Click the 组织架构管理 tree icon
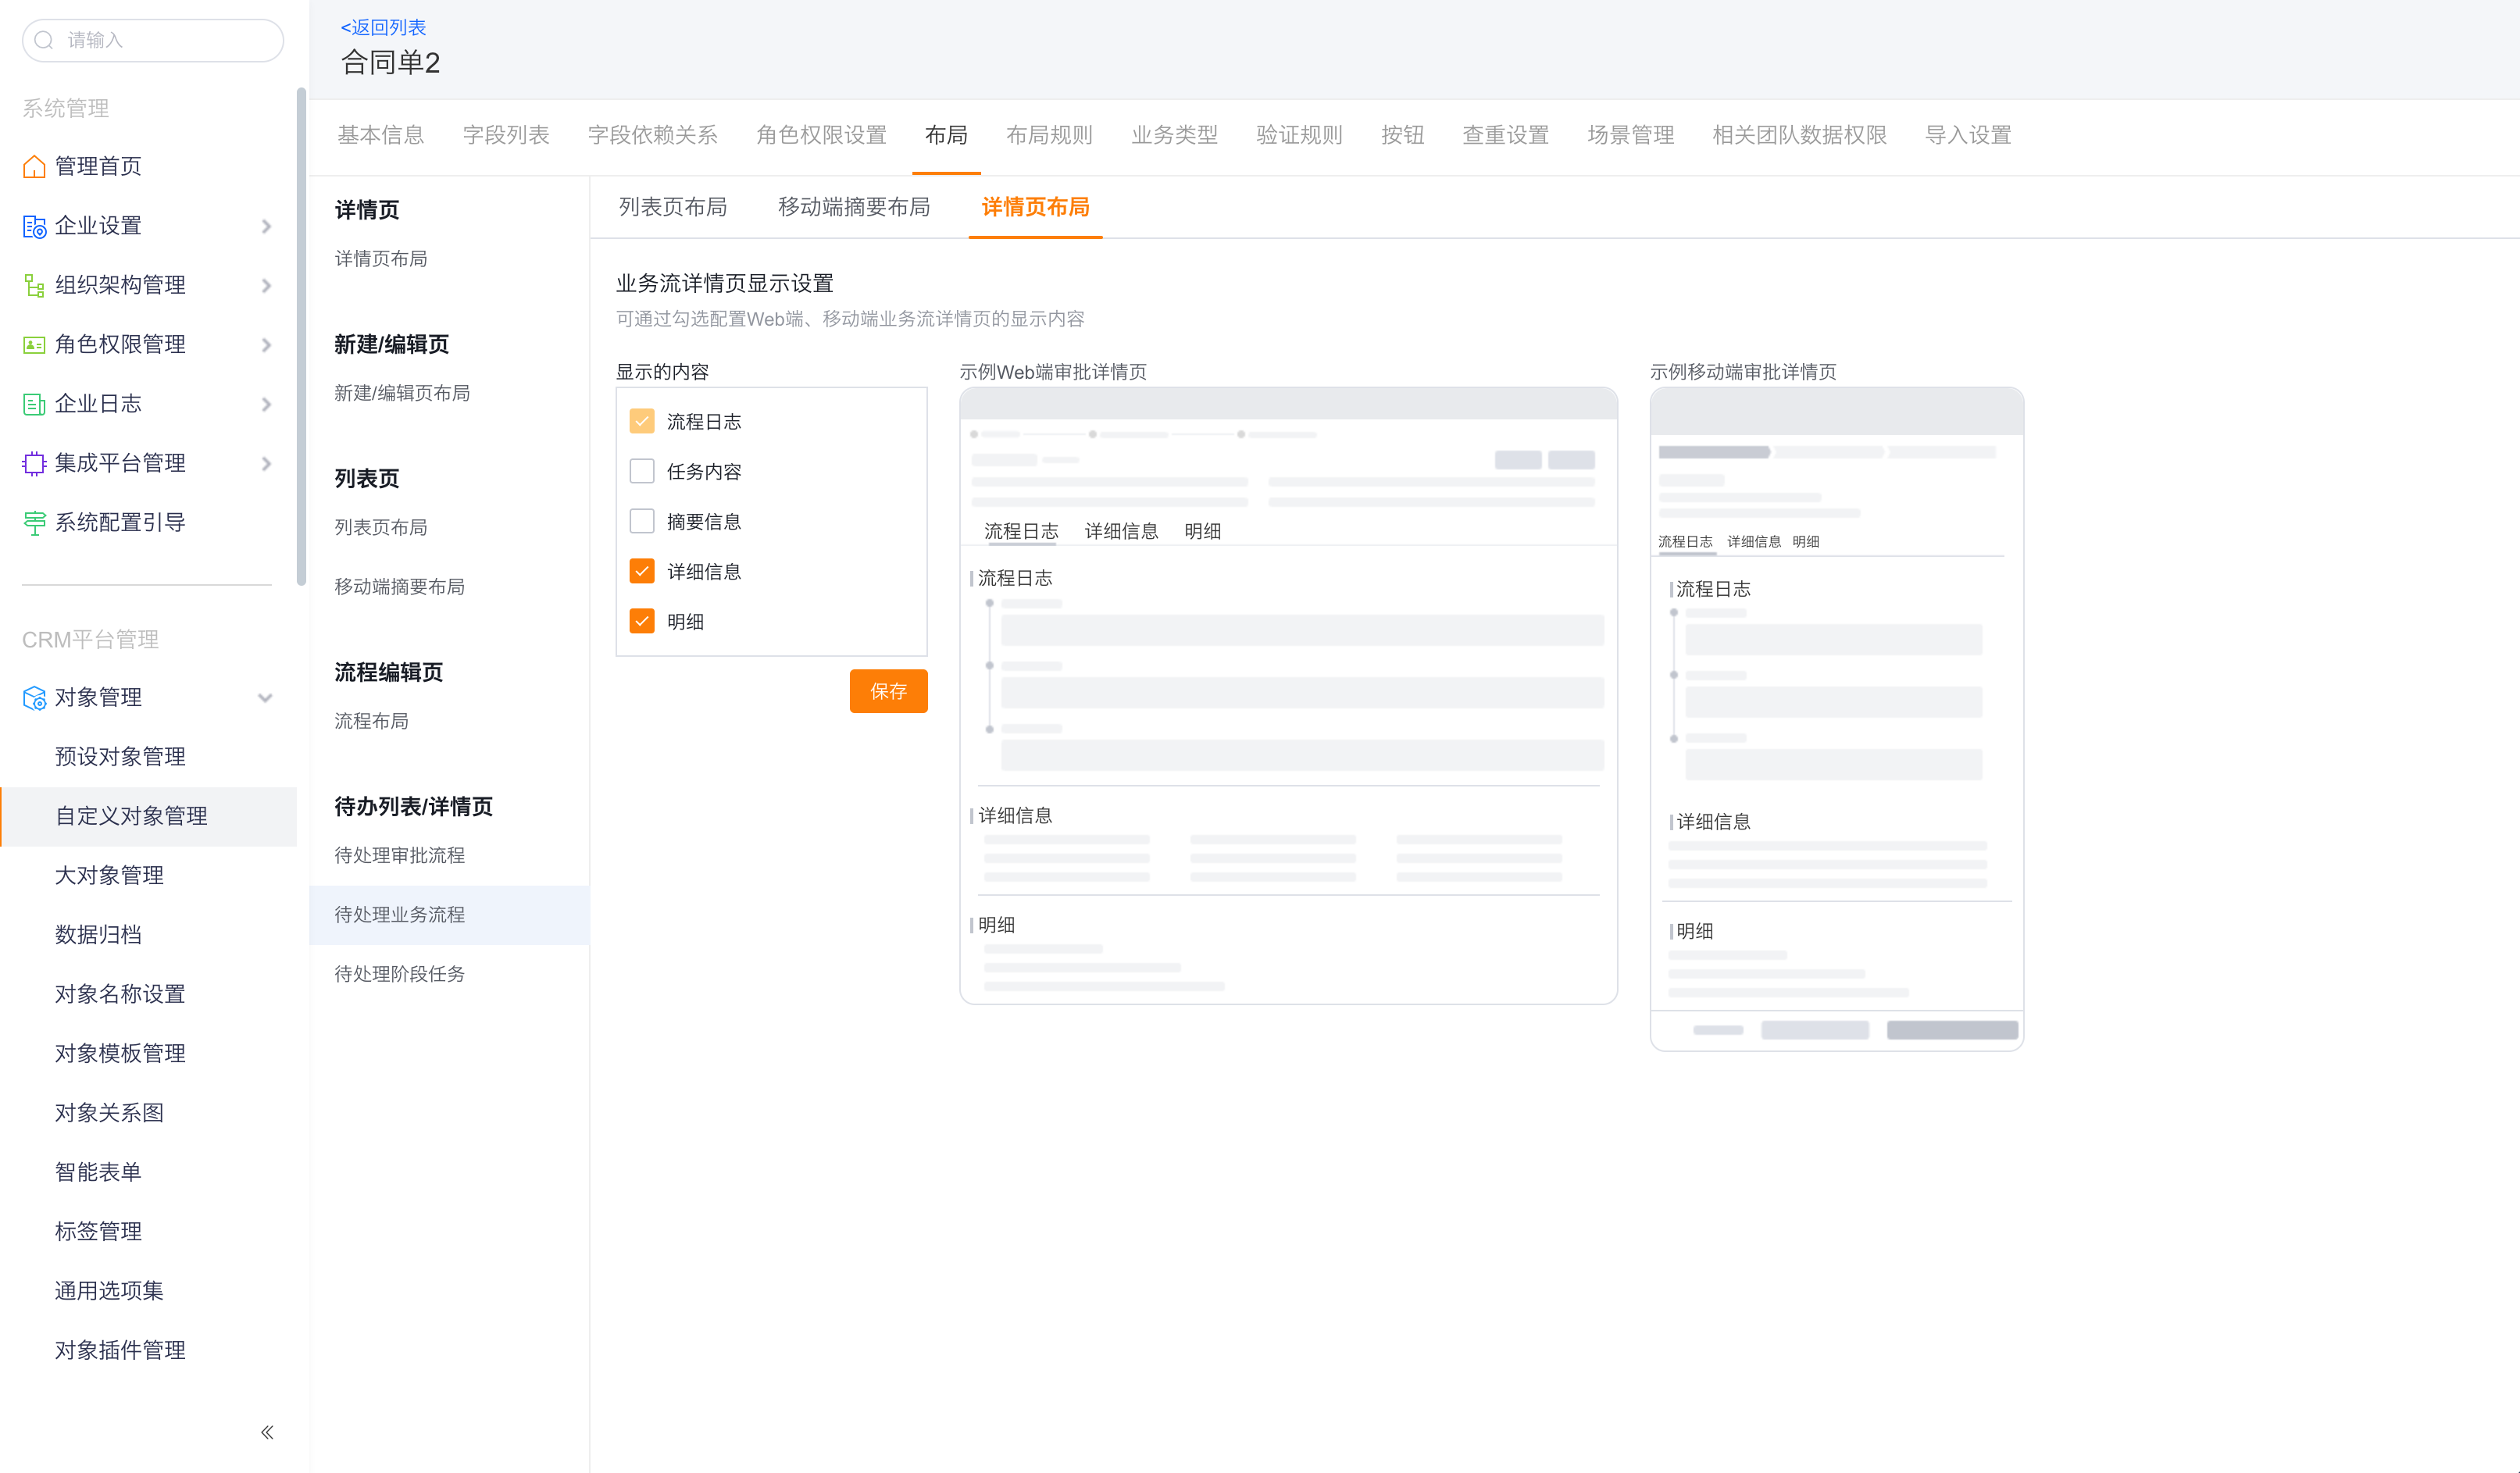Viewport: 2520px width, 1473px height. (34, 285)
